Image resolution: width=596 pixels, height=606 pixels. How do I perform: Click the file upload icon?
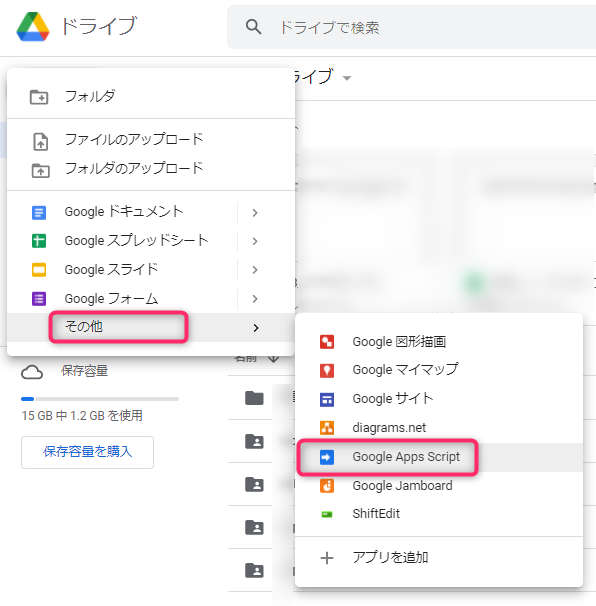tap(41, 141)
